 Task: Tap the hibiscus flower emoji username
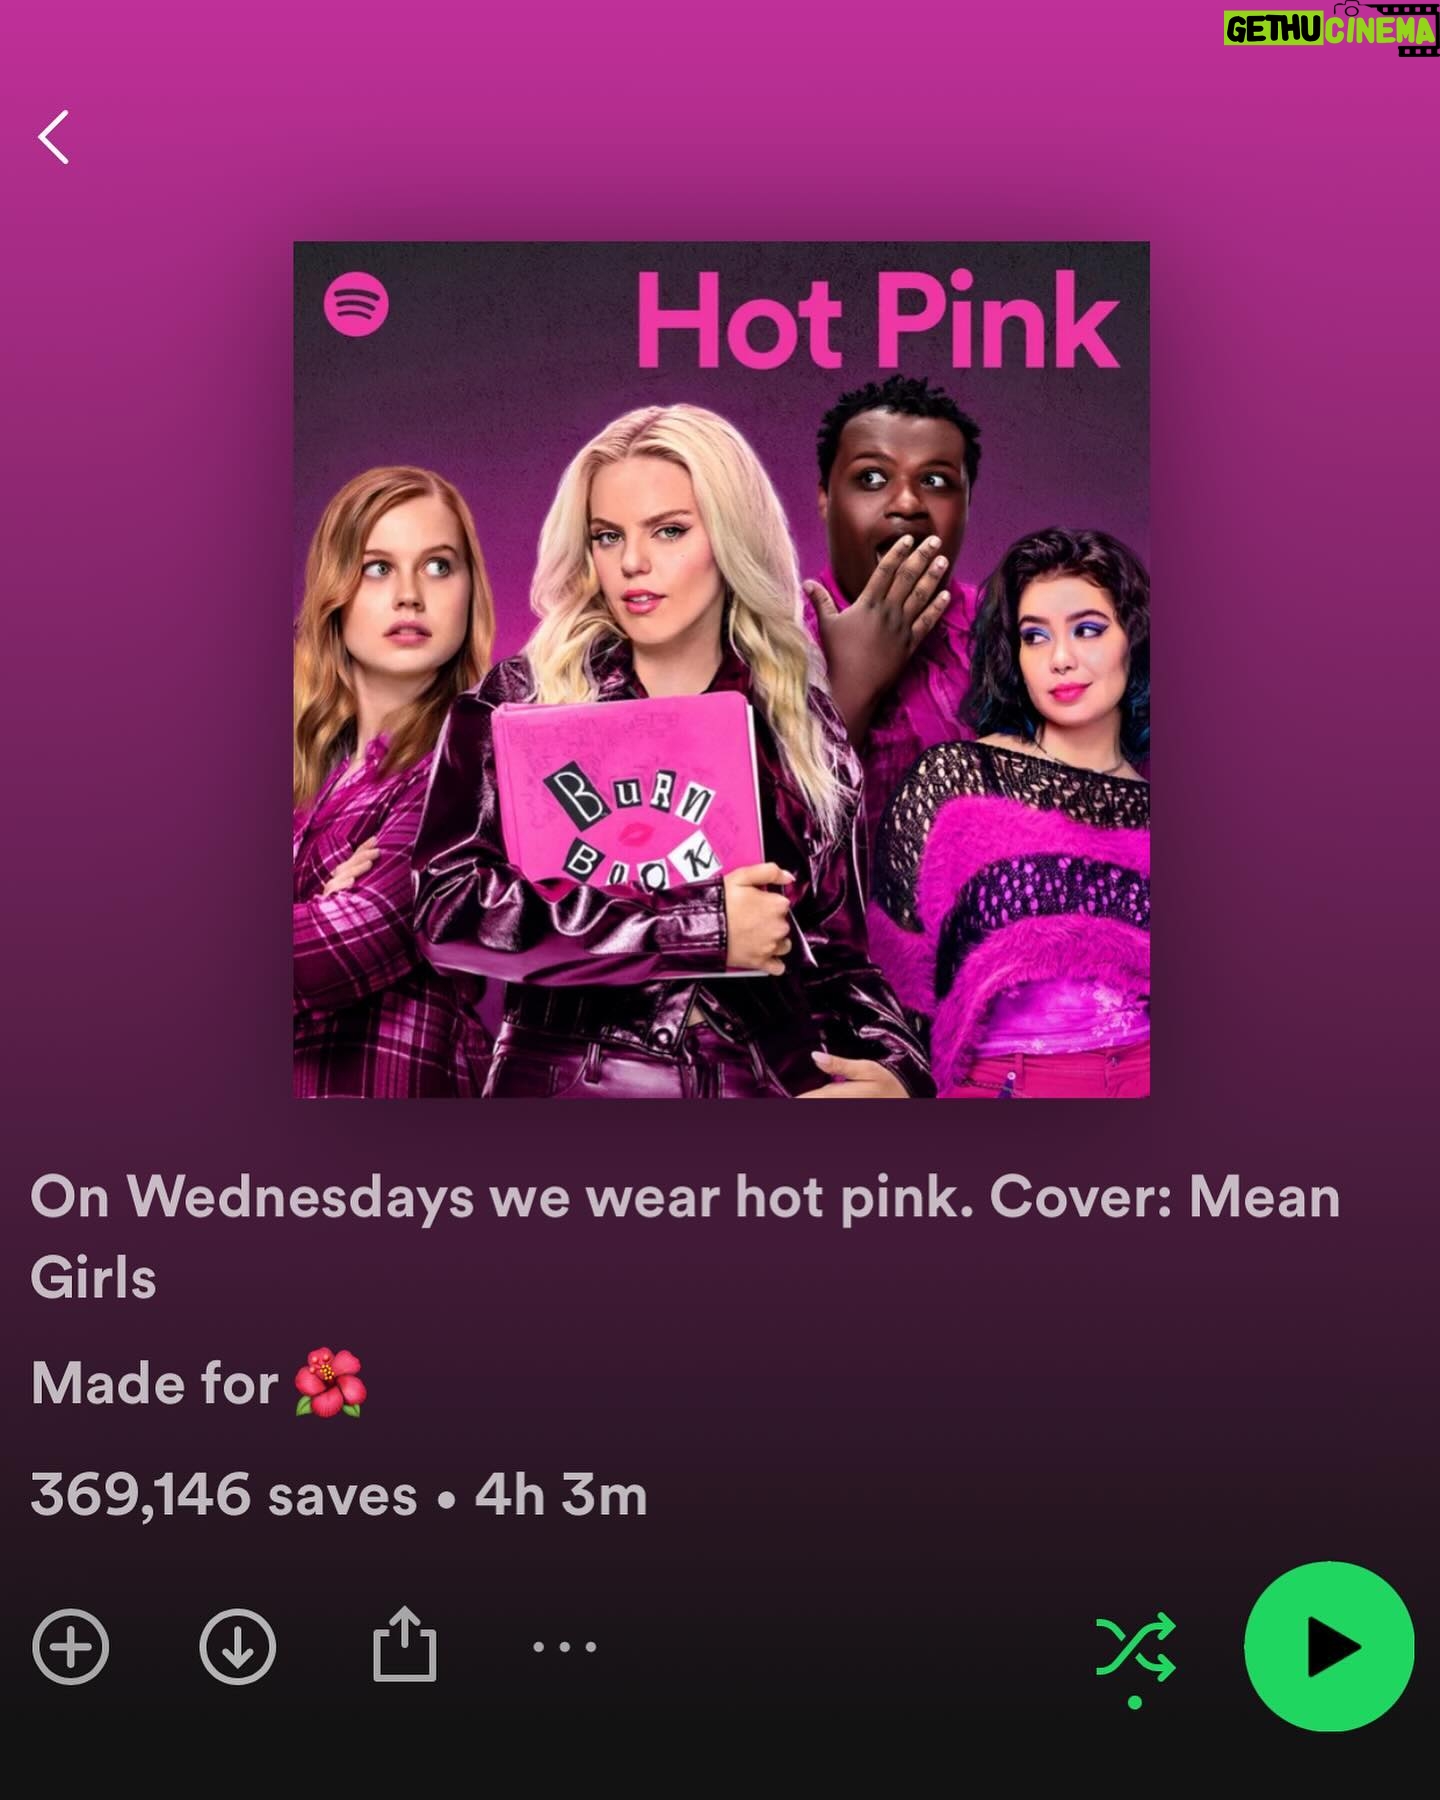[331, 1383]
